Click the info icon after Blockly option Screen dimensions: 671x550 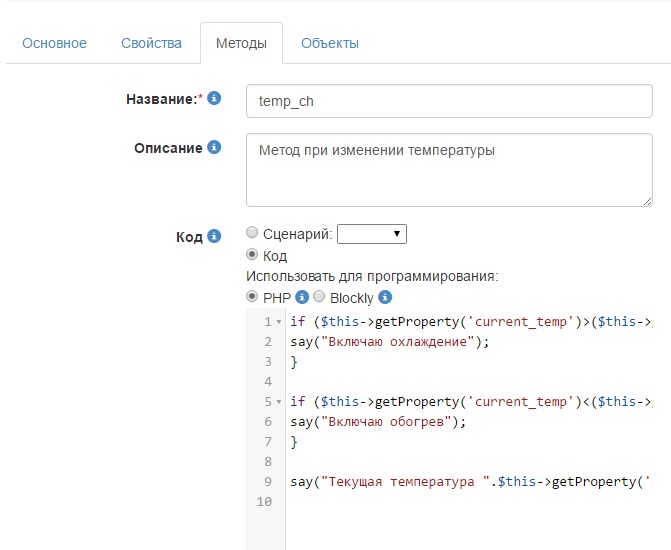click(385, 298)
